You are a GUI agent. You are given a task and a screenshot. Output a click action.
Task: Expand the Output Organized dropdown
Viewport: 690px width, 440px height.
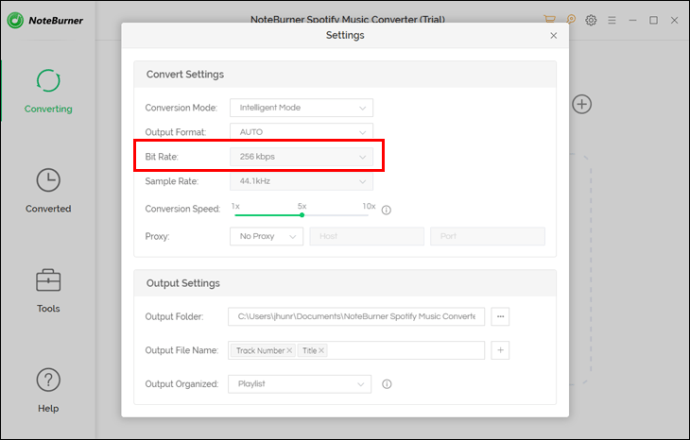click(300, 384)
